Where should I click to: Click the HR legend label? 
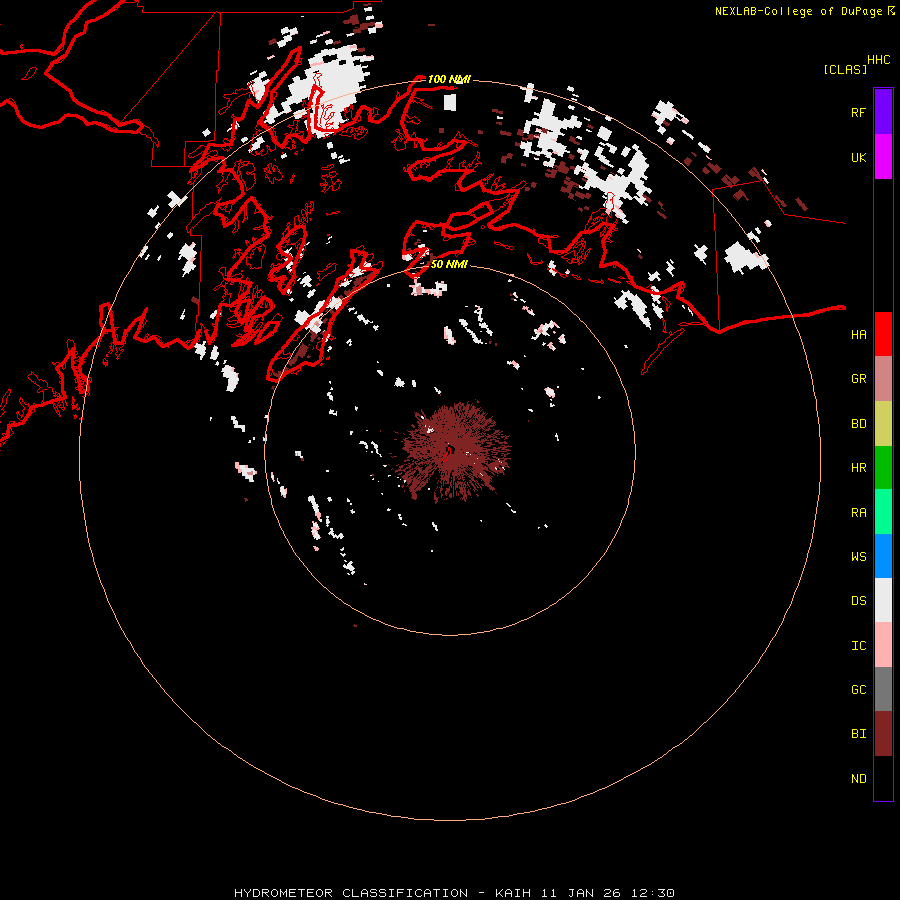pos(858,468)
